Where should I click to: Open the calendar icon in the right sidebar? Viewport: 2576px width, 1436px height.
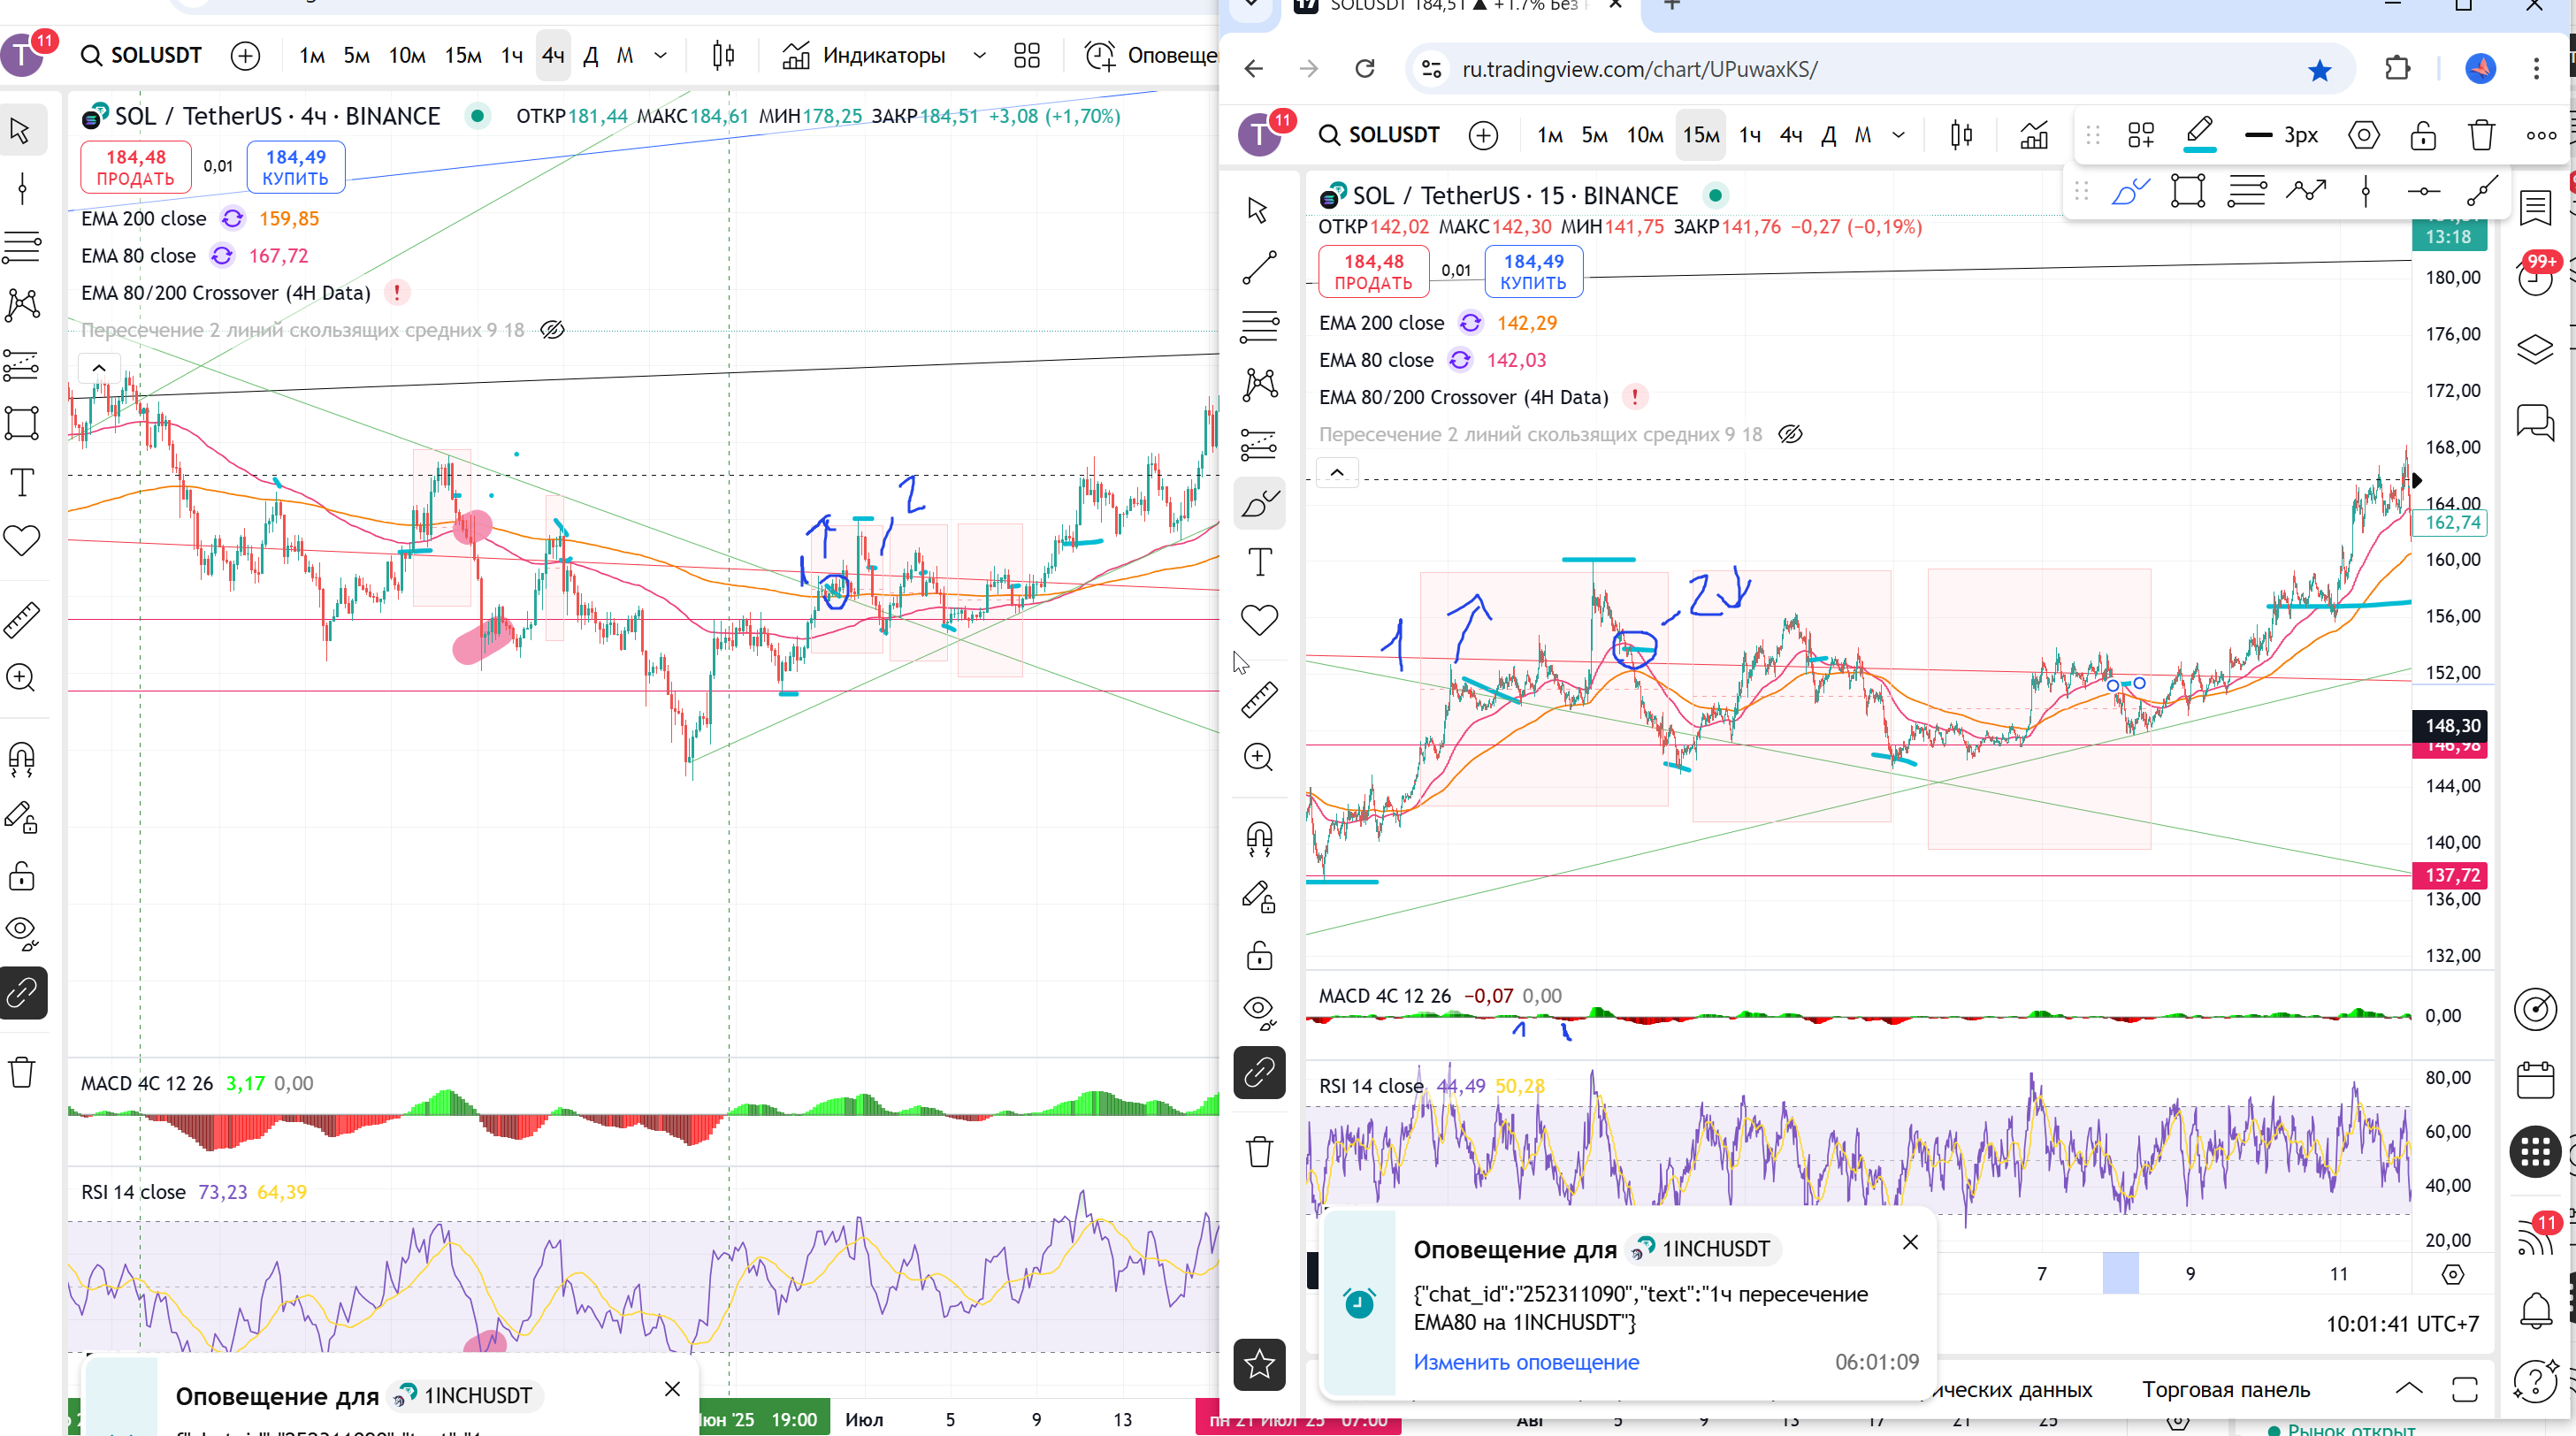point(2535,1081)
